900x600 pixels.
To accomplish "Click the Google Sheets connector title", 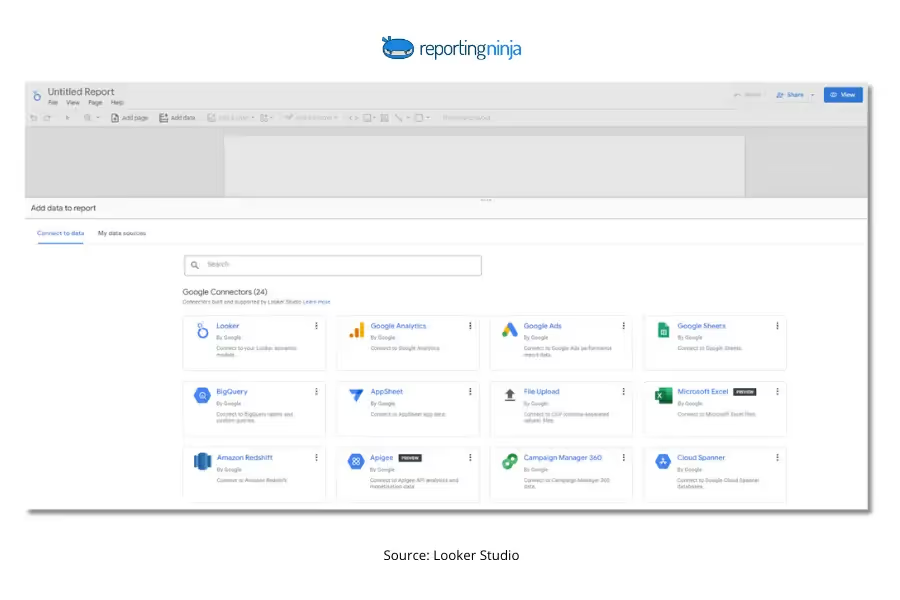I will [x=701, y=326].
